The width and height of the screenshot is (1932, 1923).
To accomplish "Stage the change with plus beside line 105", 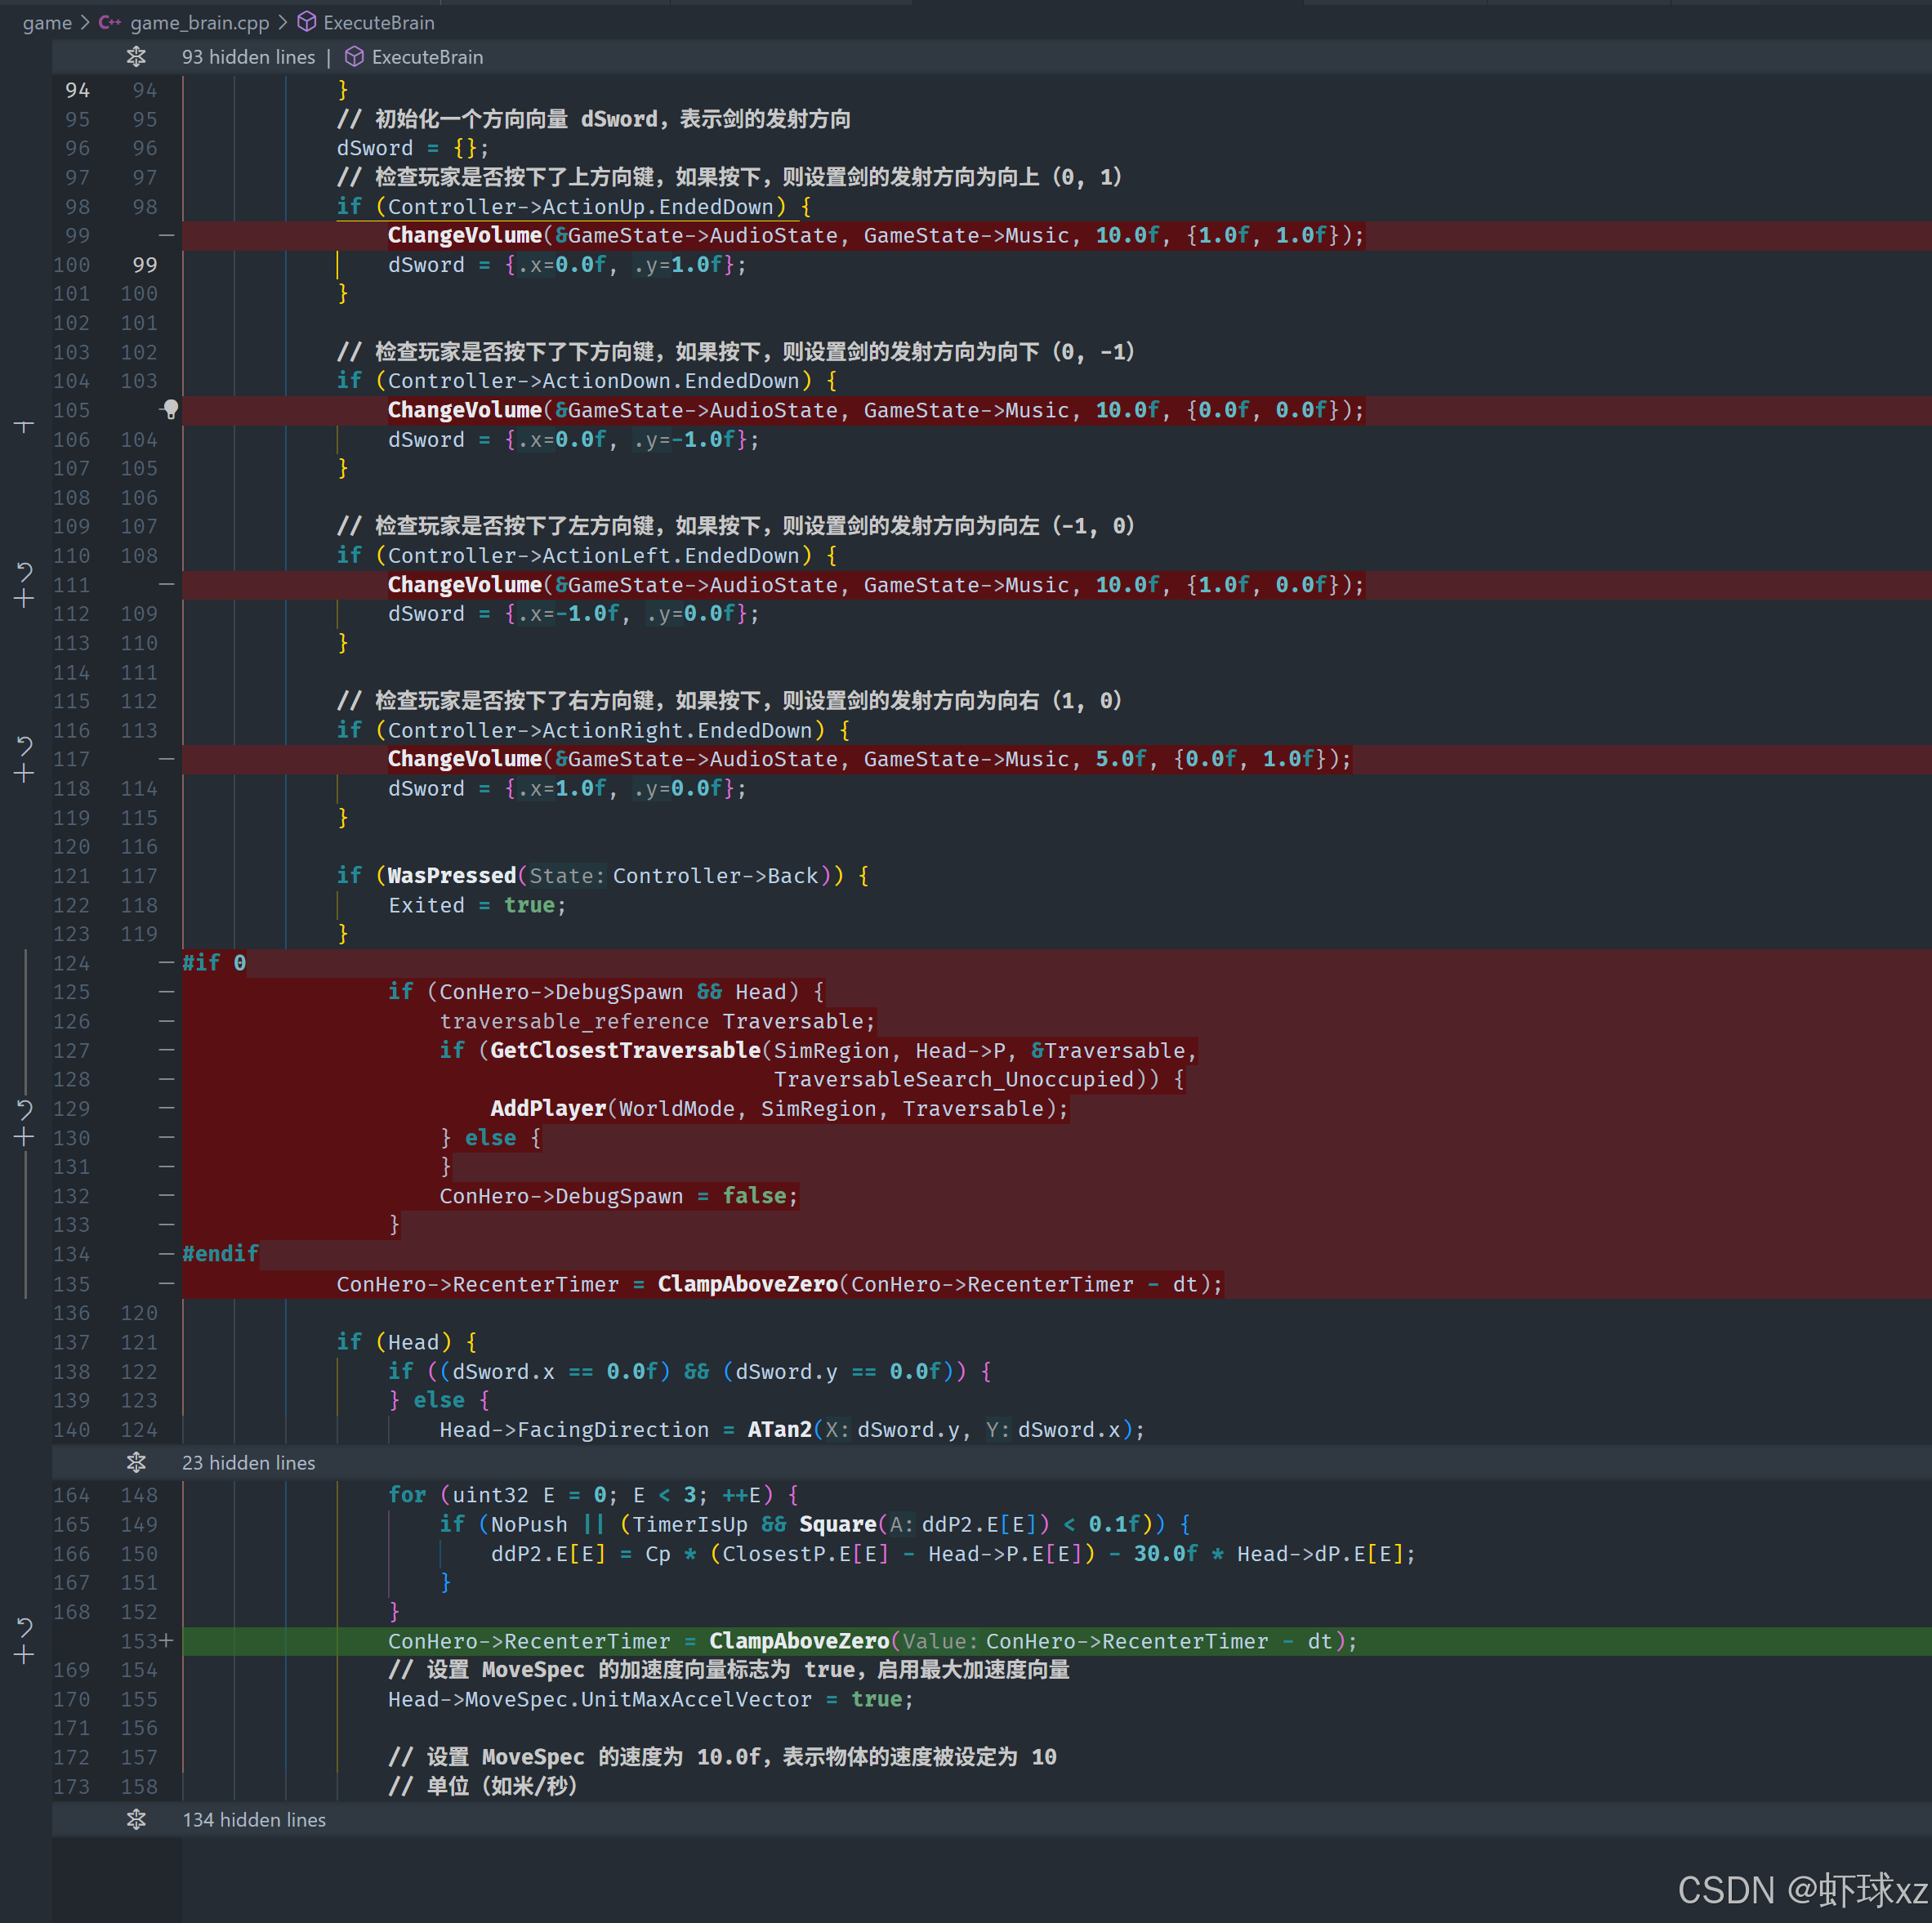I will click(x=25, y=425).
